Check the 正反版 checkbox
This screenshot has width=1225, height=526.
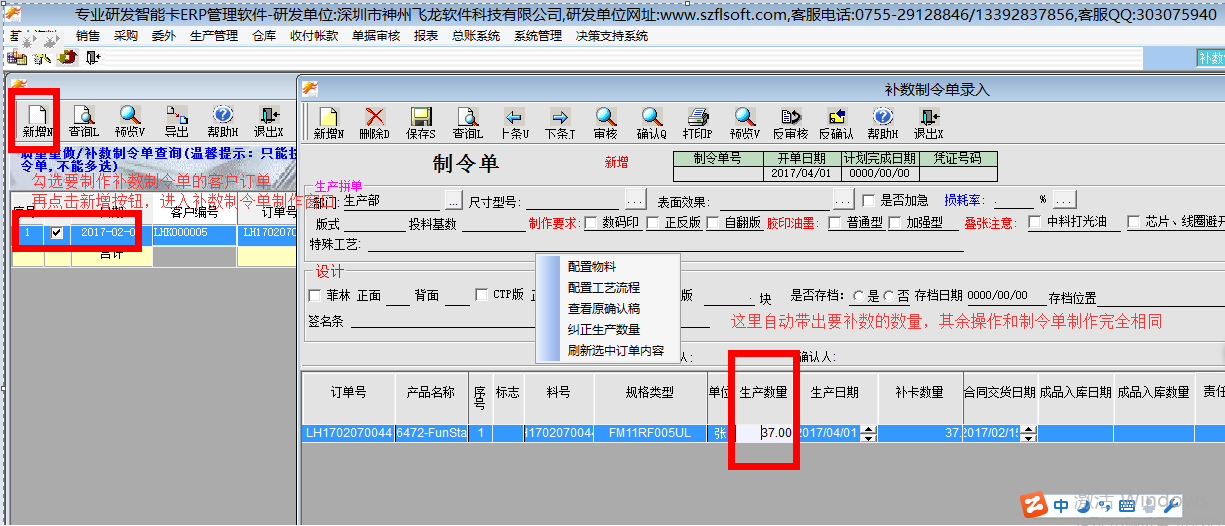click(x=653, y=223)
